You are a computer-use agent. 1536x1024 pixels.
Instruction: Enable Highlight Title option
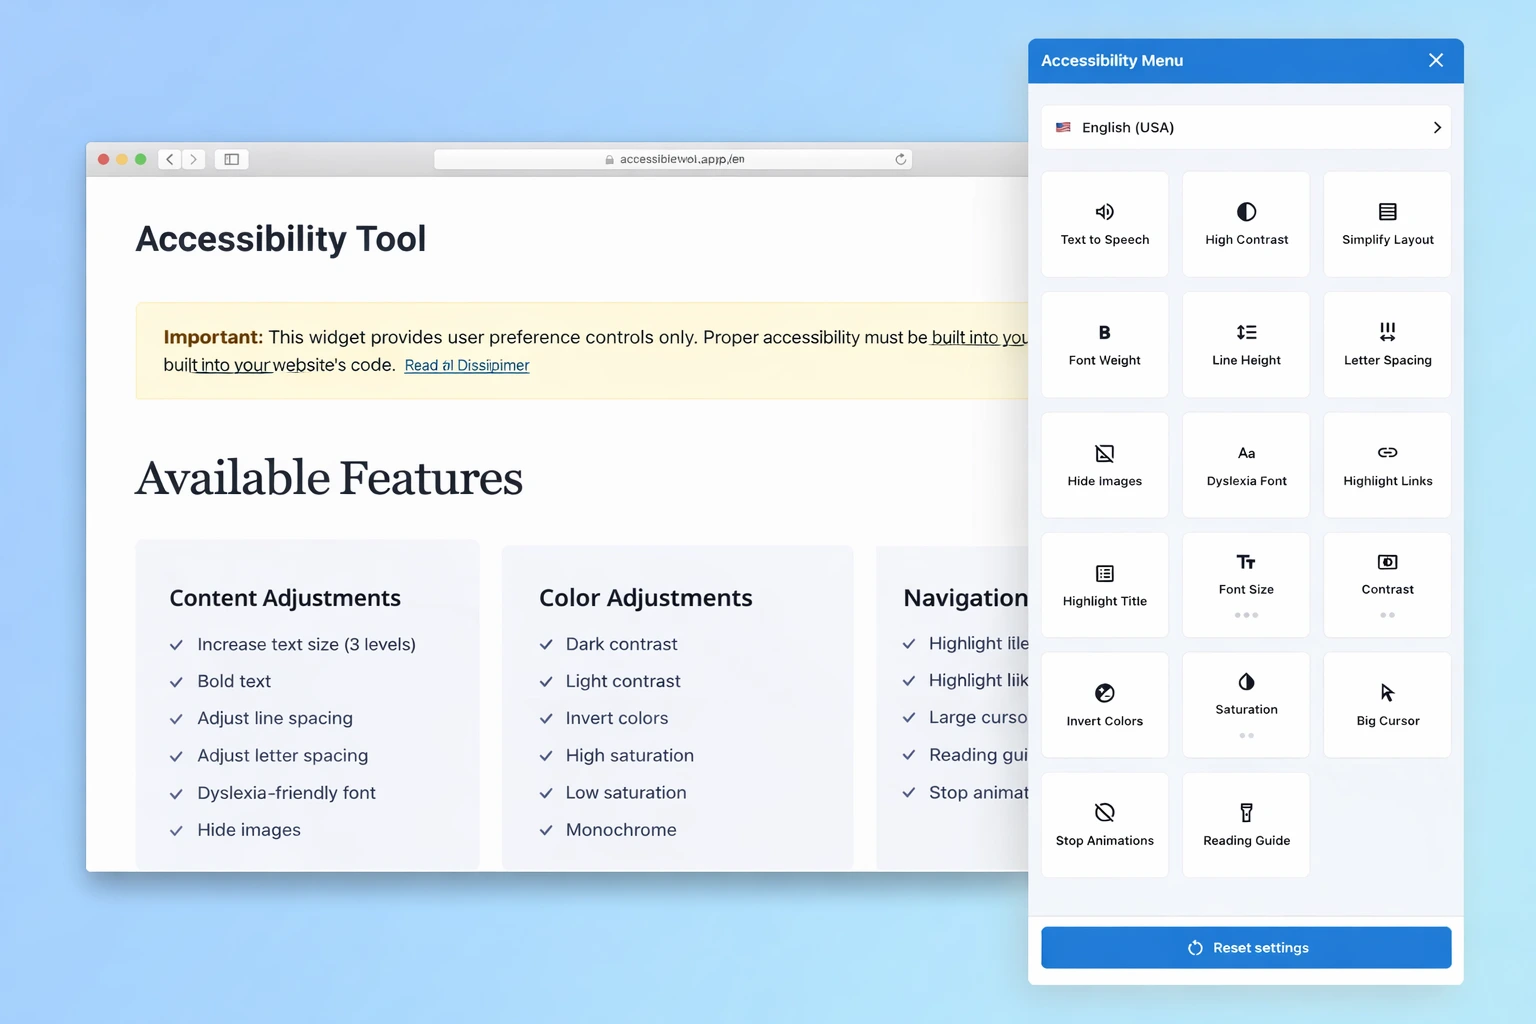1104,585
